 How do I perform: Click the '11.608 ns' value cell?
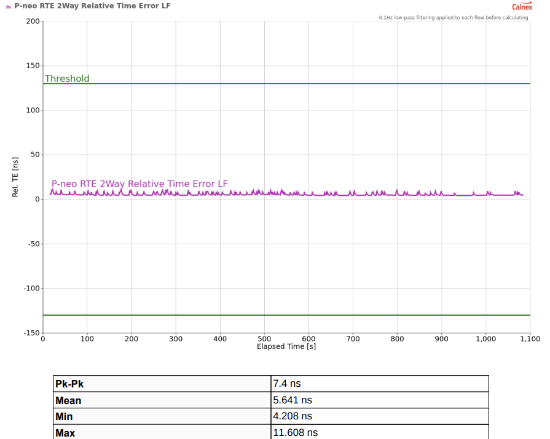coord(380,432)
